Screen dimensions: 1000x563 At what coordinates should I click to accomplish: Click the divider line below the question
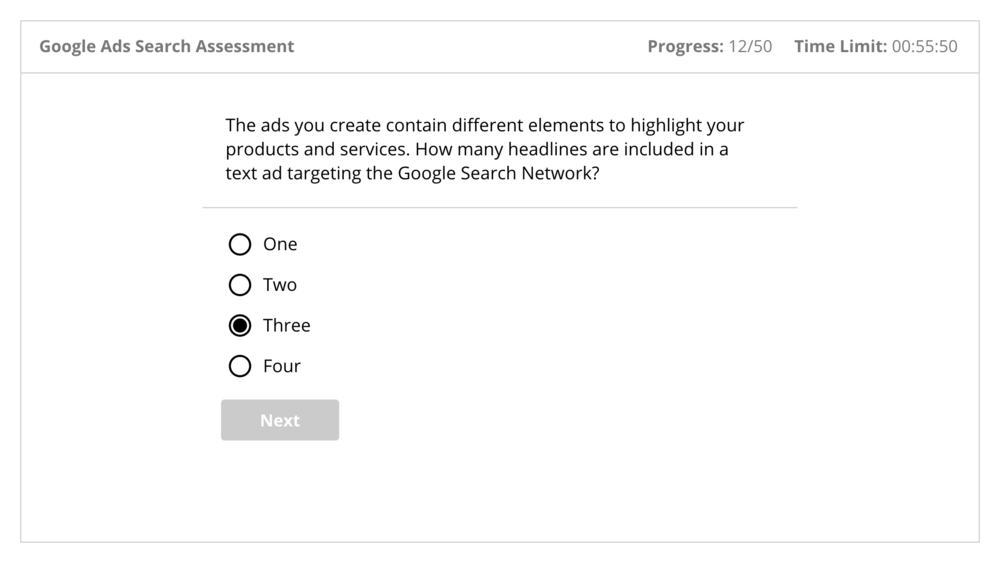click(500, 208)
